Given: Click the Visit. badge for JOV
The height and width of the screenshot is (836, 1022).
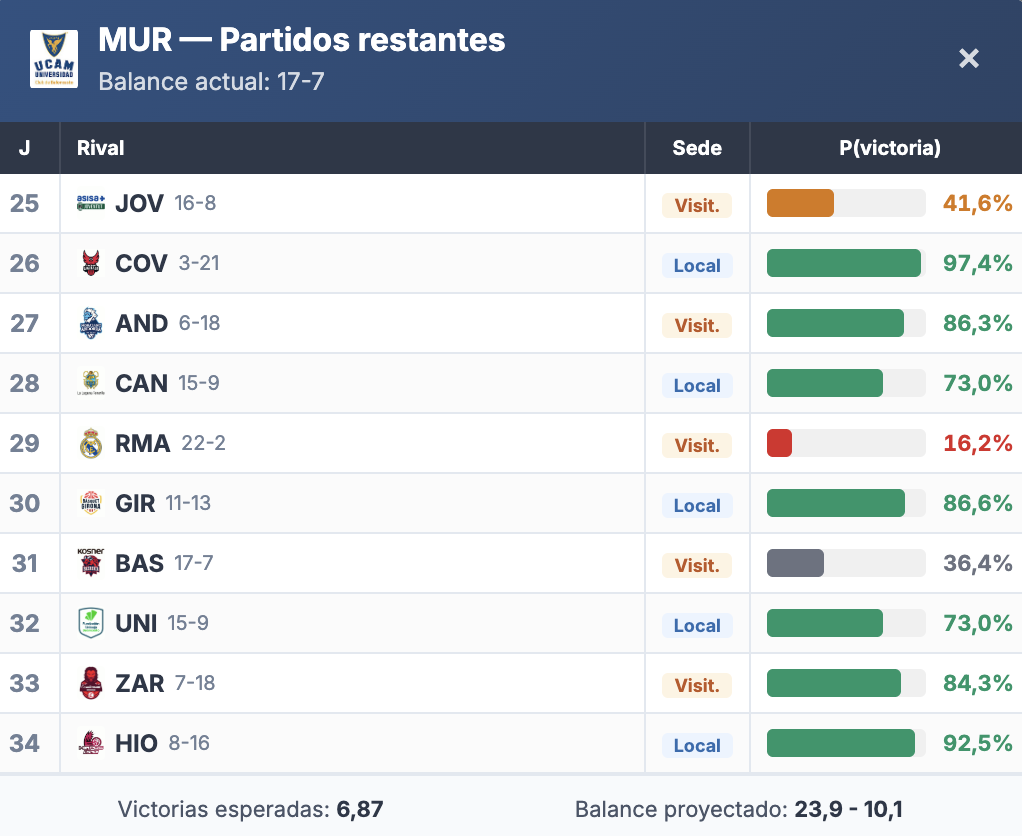Looking at the screenshot, I should pos(697,205).
